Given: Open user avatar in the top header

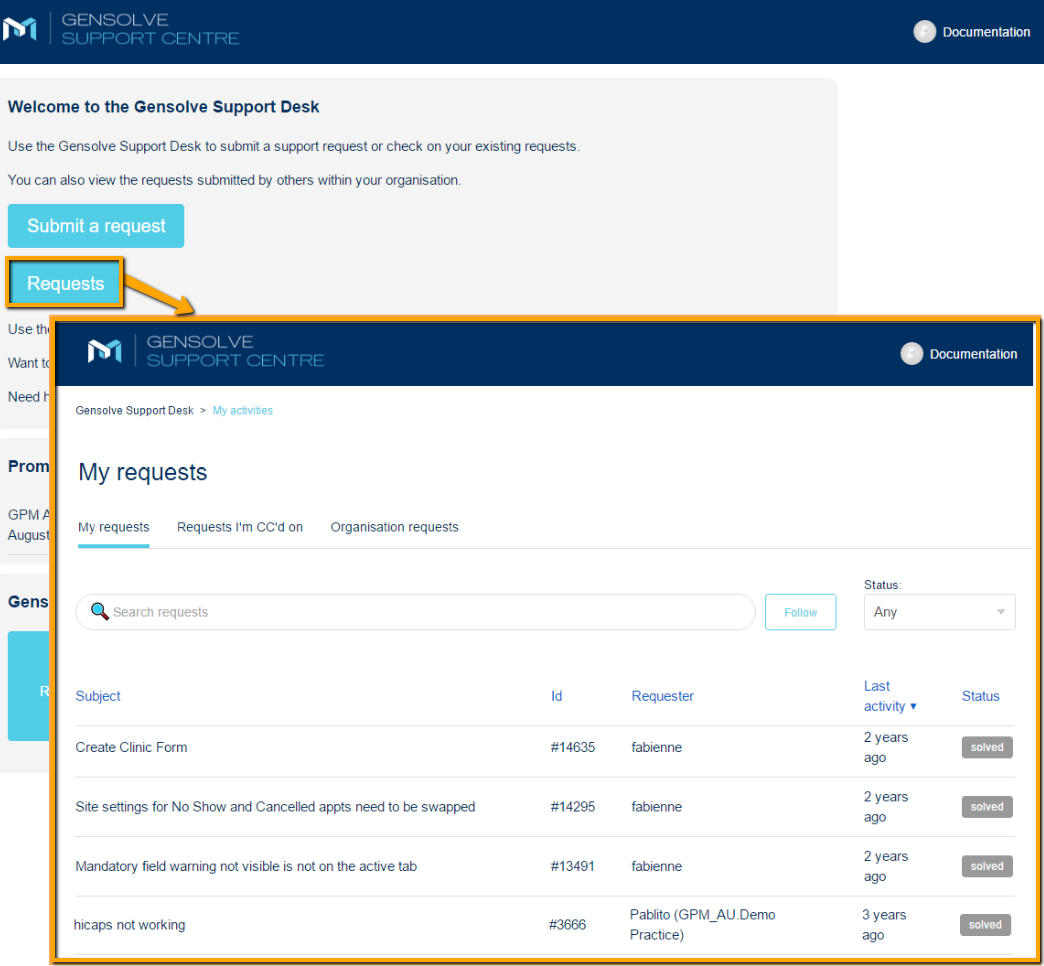Looking at the screenshot, I should click(924, 31).
